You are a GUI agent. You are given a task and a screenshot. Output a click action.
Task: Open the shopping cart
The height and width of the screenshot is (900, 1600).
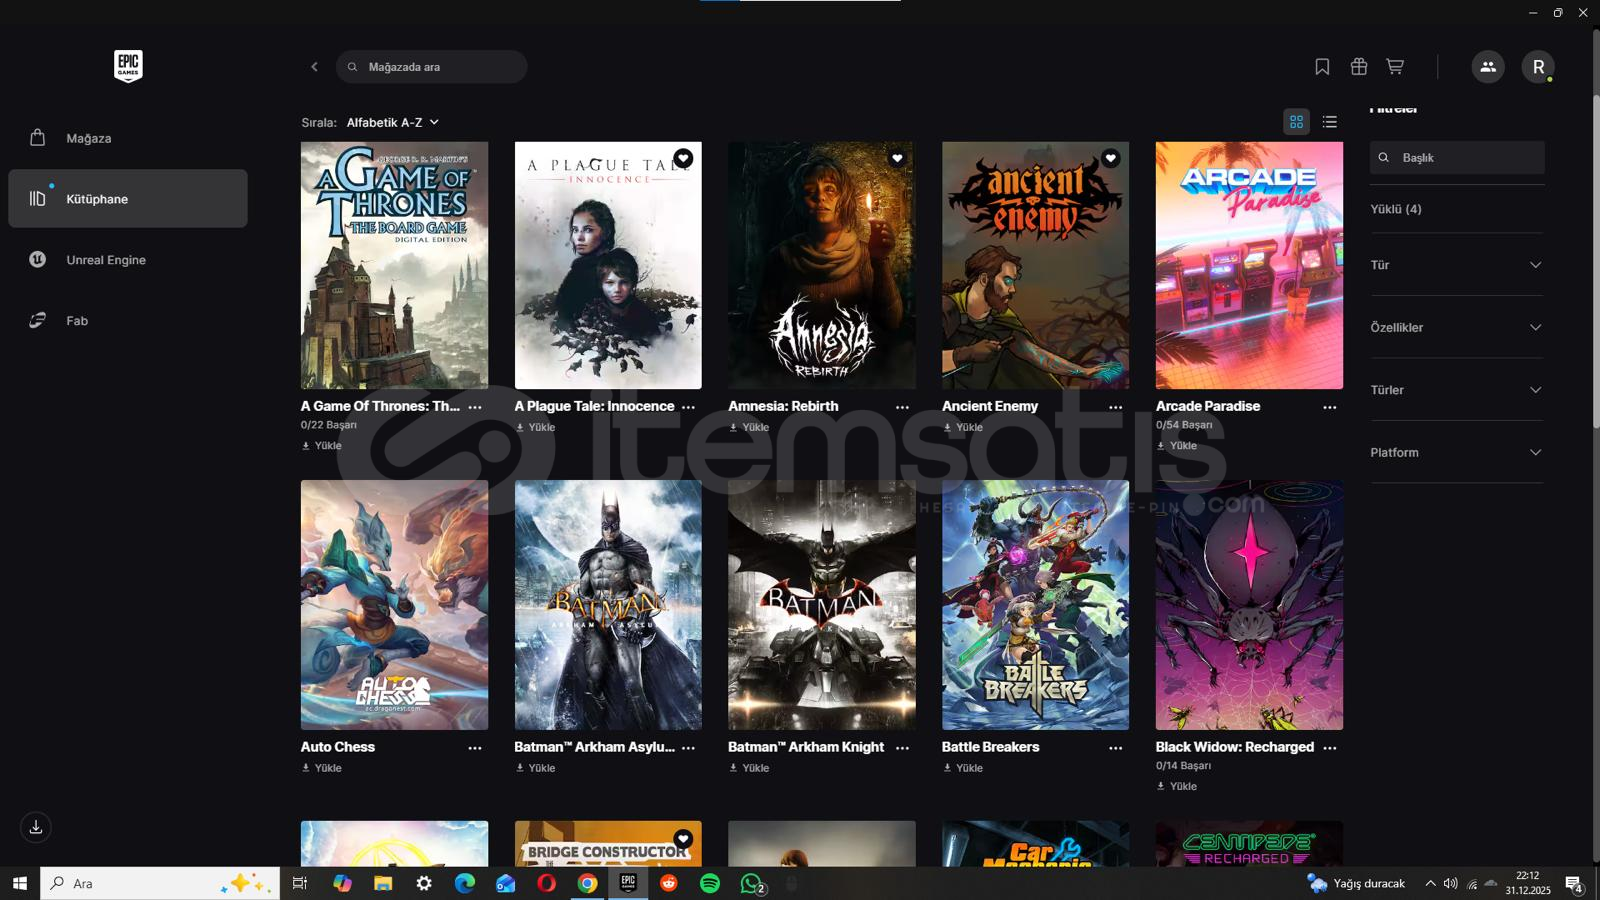[x=1395, y=67]
